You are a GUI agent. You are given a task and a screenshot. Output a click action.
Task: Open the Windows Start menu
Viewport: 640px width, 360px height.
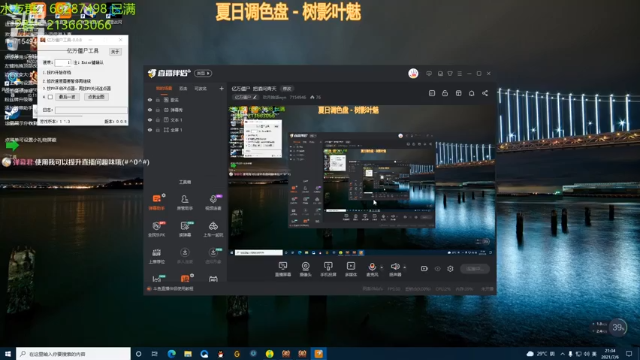(x=8, y=353)
